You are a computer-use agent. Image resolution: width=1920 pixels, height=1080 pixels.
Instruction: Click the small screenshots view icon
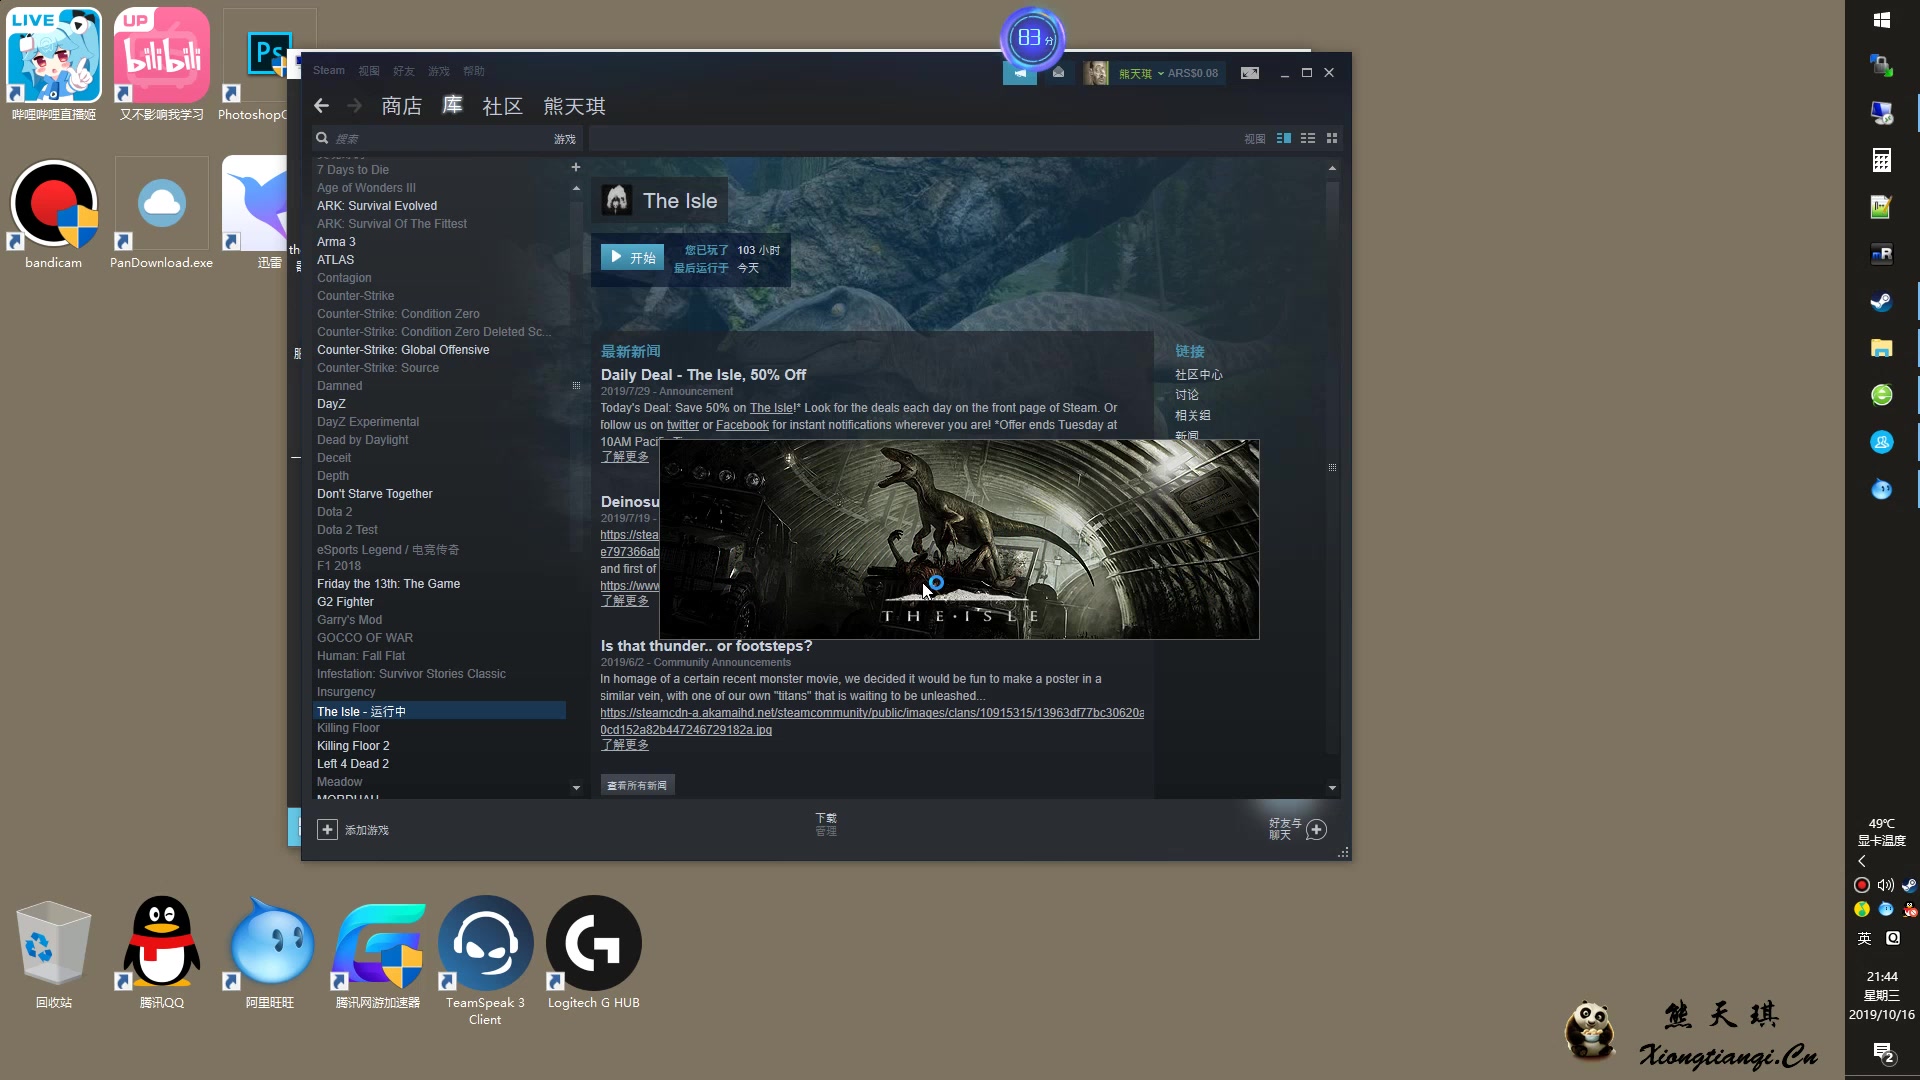point(1331,137)
